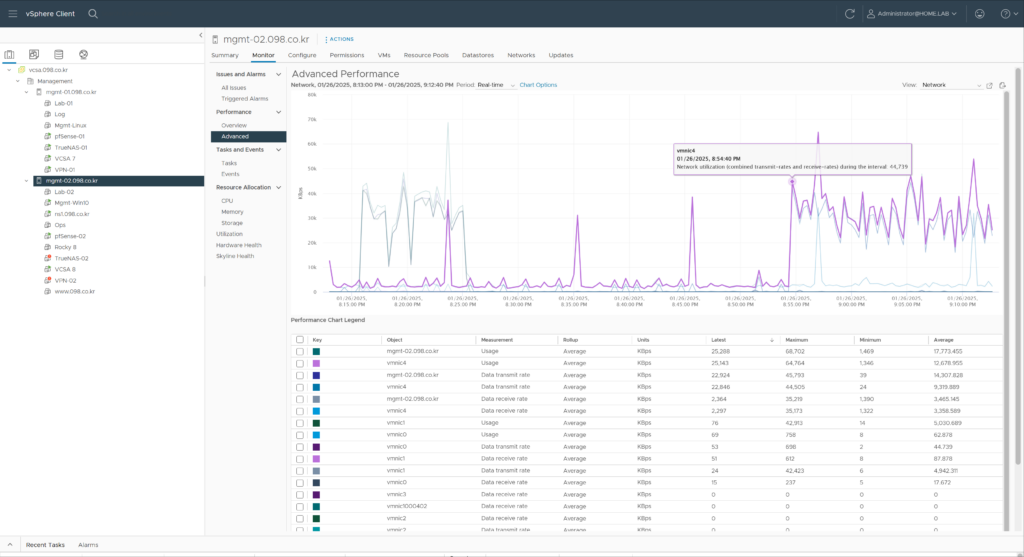Switch to VMs and Templates inventory view icon

tap(34, 54)
